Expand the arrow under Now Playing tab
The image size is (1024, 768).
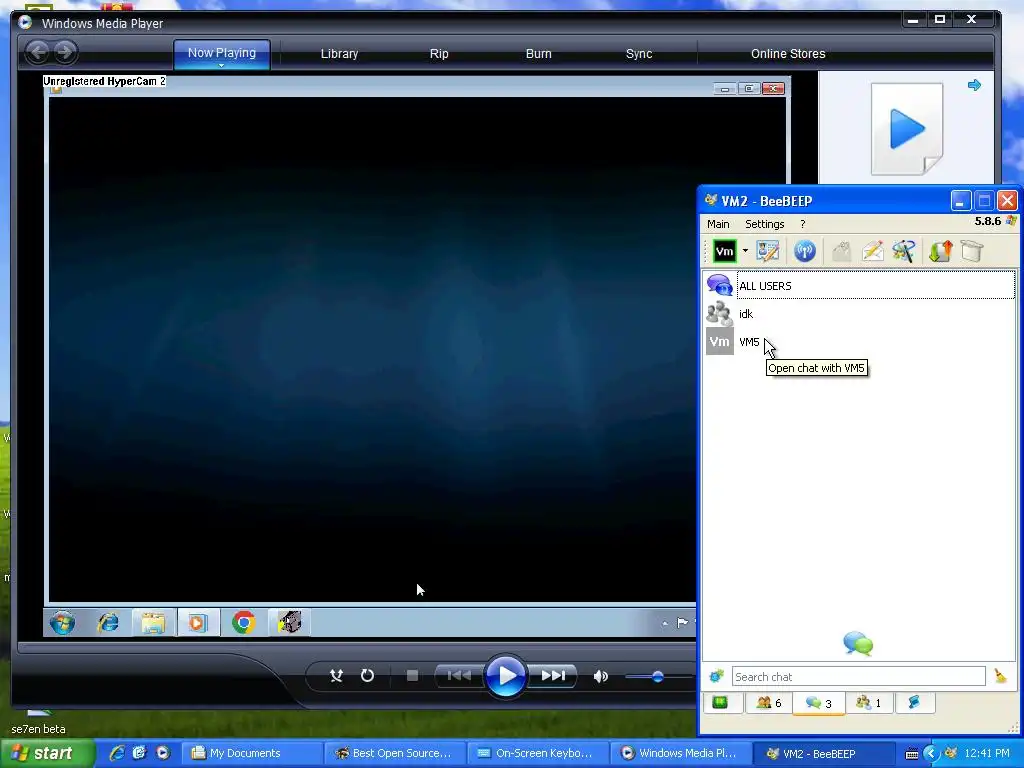[221, 65]
